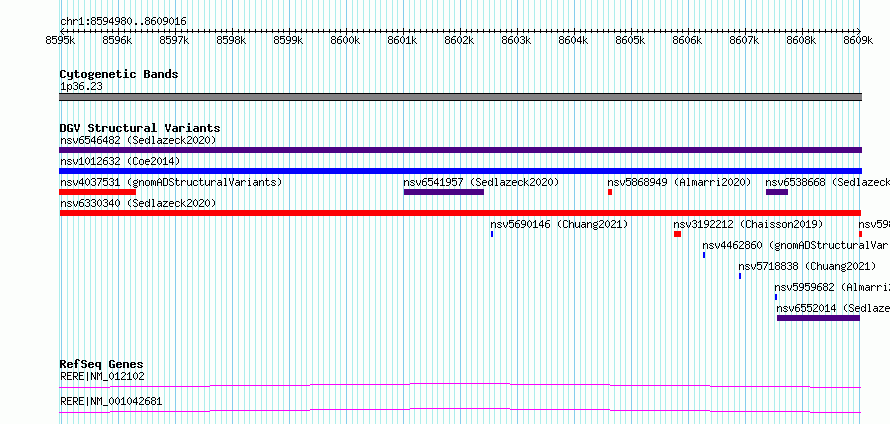Click the nsv5868949 small red marker

tap(610, 192)
